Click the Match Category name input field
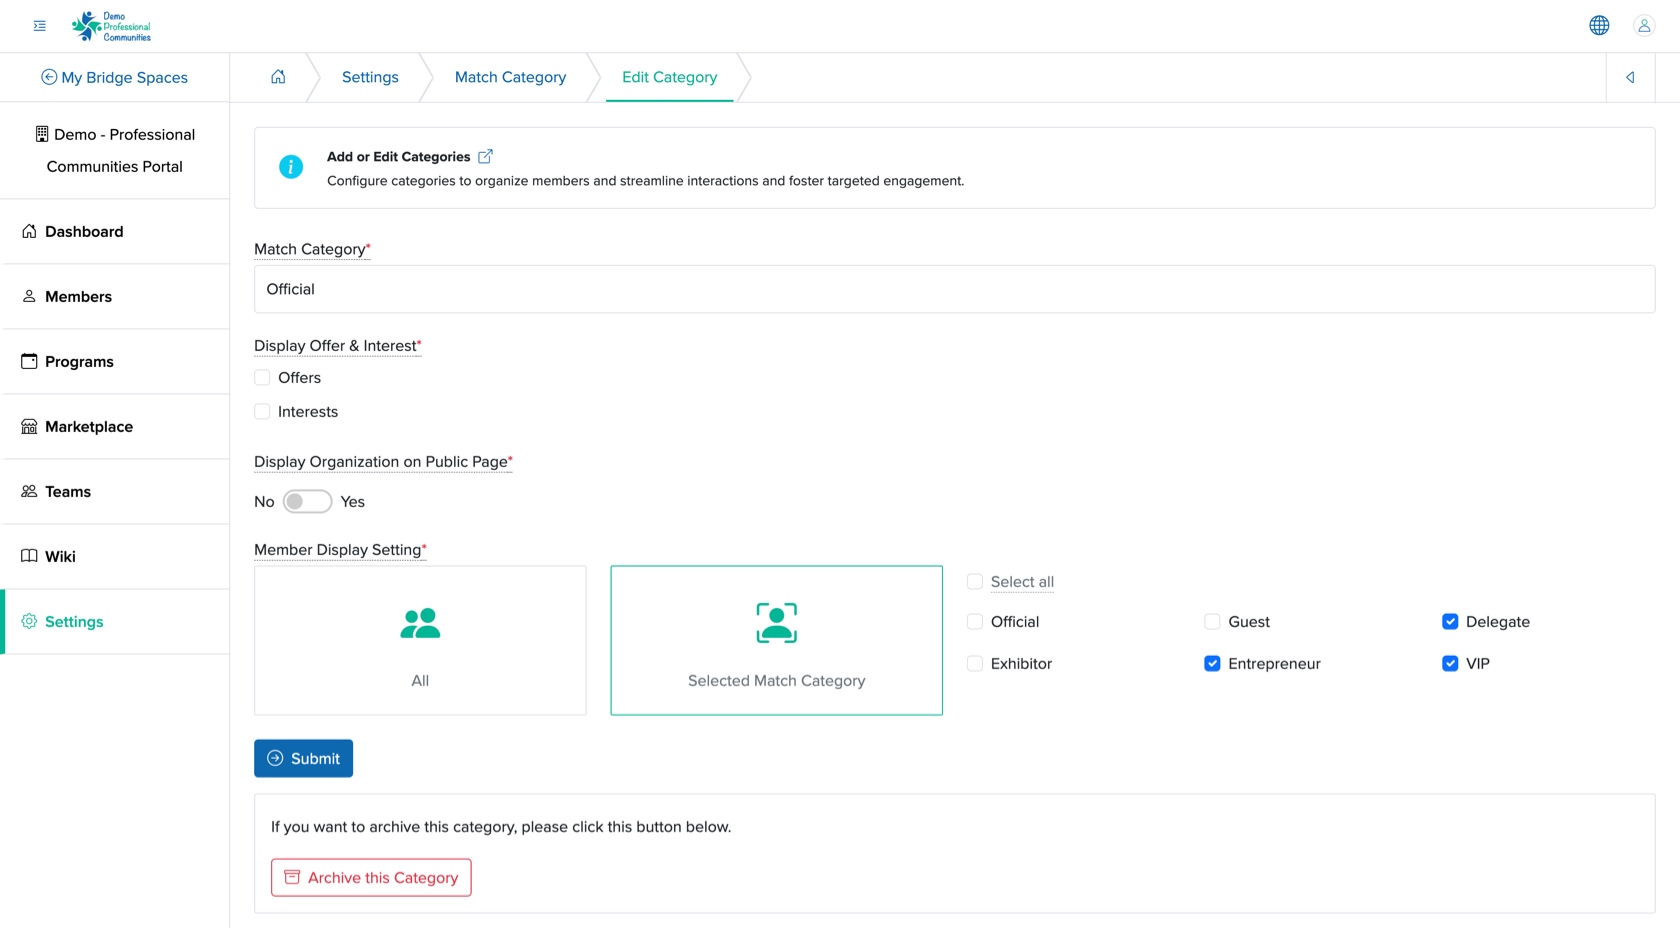 click(954, 289)
